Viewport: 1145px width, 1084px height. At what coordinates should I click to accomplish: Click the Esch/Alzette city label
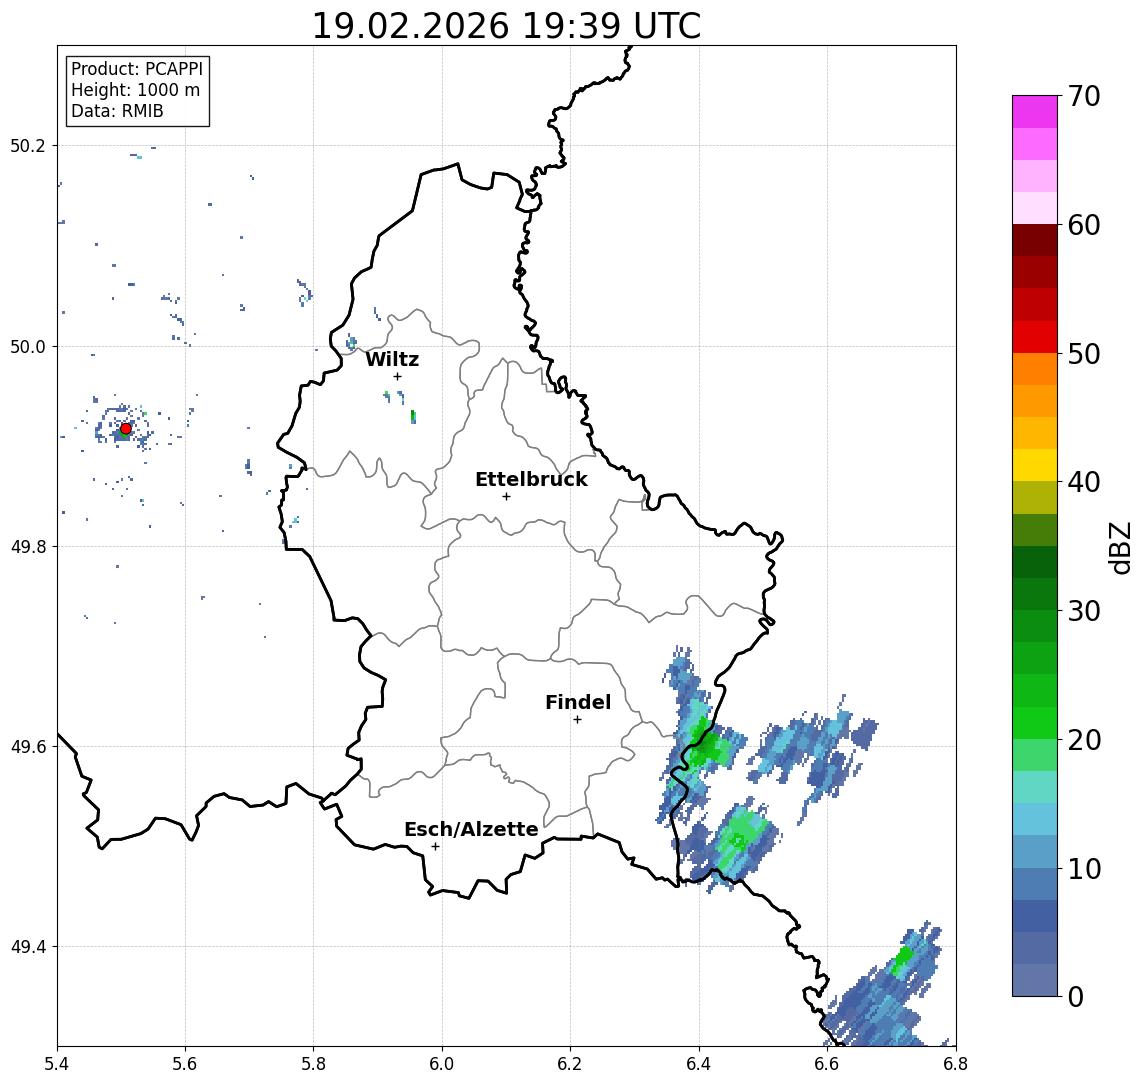pos(471,829)
